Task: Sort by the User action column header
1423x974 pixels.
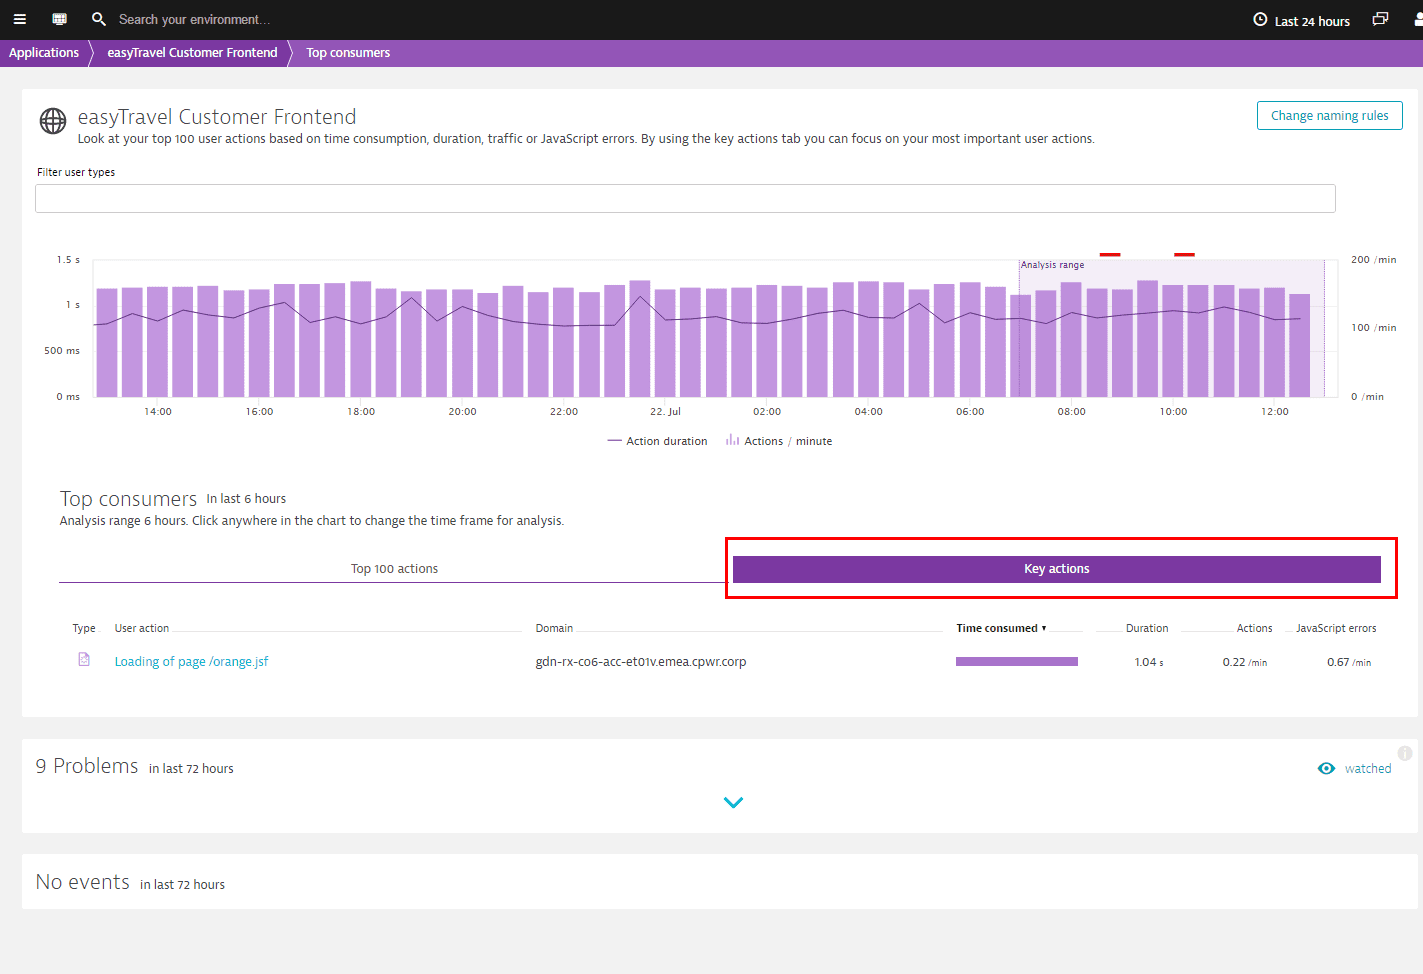Action: click(141, 628)
